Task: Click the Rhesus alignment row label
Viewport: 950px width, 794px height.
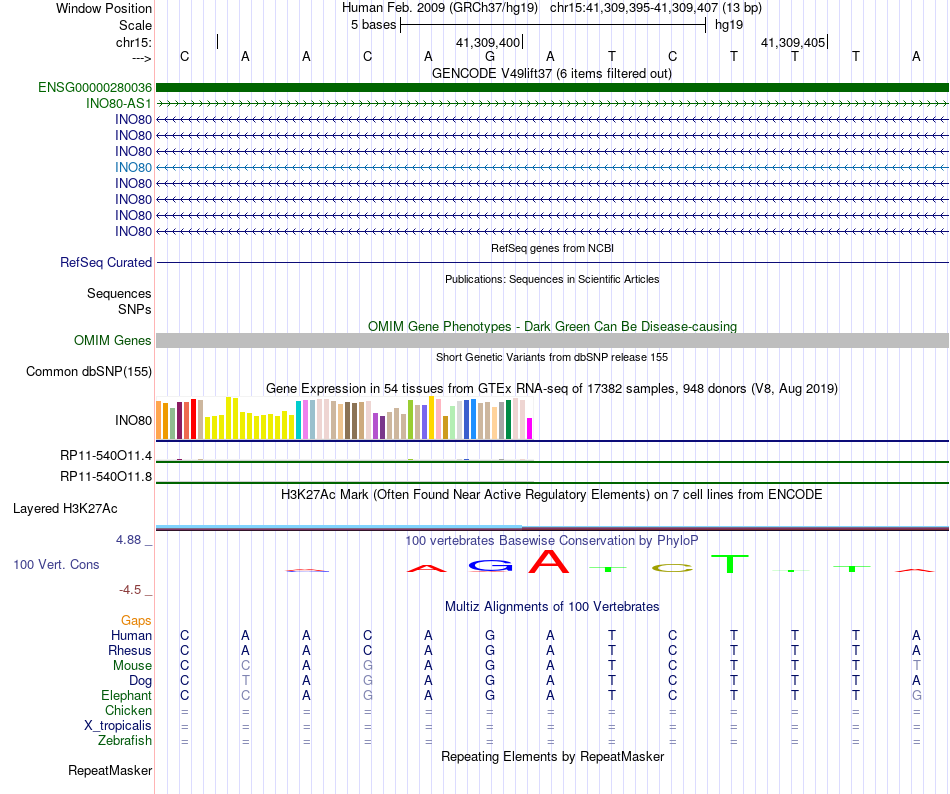Action: click(x=130, y=650)
